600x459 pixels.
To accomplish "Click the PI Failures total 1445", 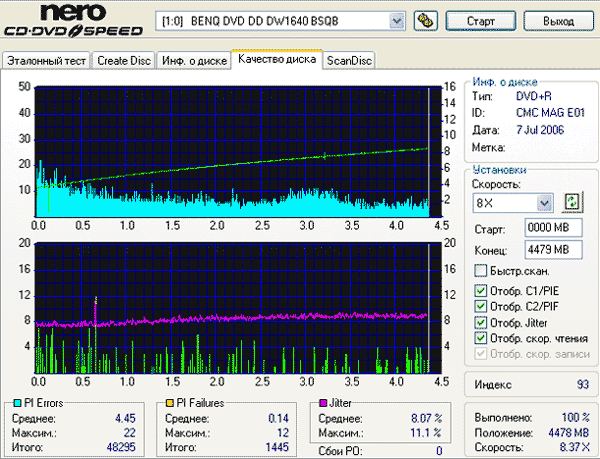I will click(277, 447).
